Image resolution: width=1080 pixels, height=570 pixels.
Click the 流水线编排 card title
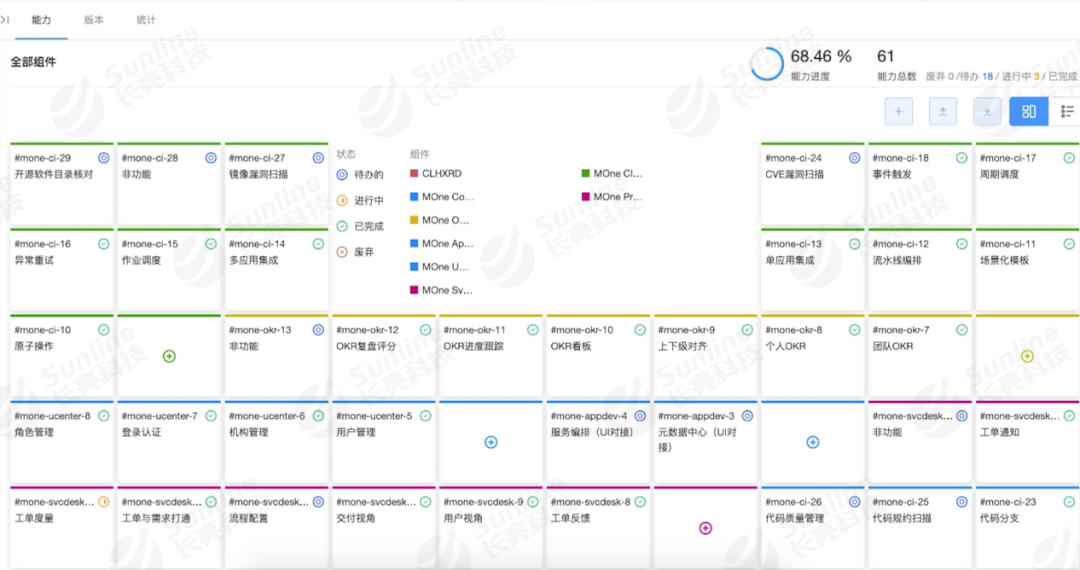coord(897,260)
